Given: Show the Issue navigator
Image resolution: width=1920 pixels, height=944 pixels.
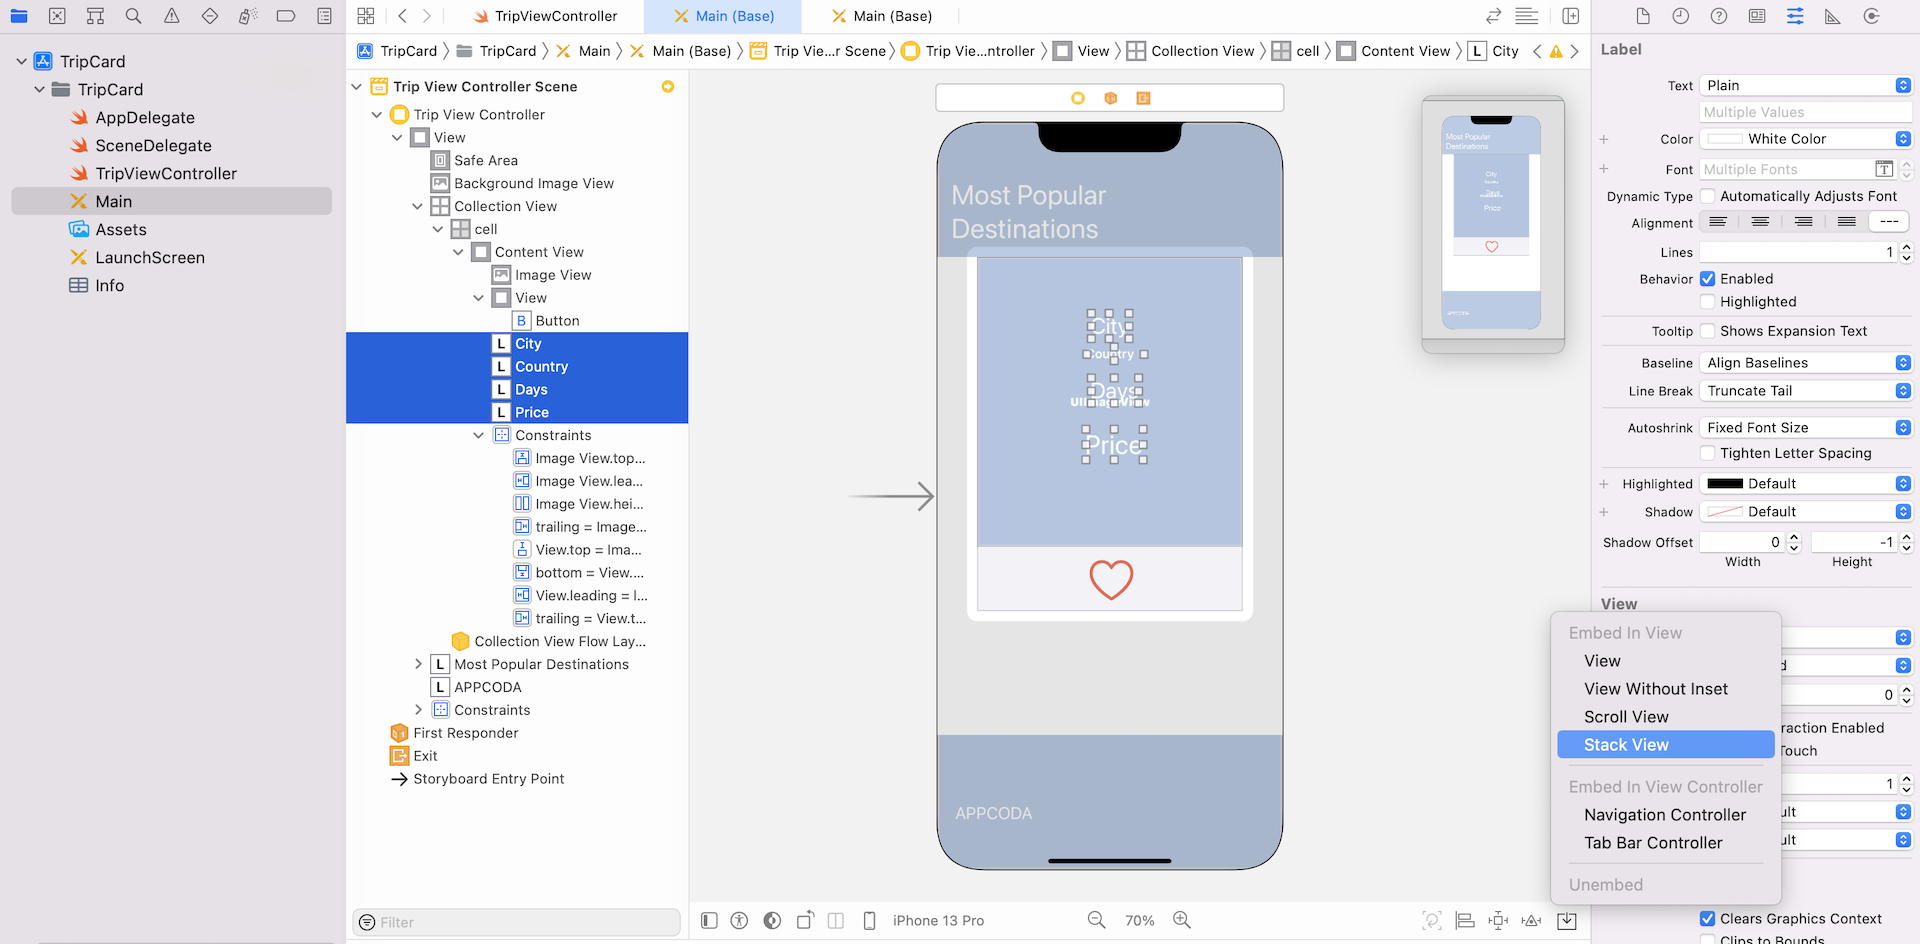Looking at the screenshot, I should click(171, 16).
